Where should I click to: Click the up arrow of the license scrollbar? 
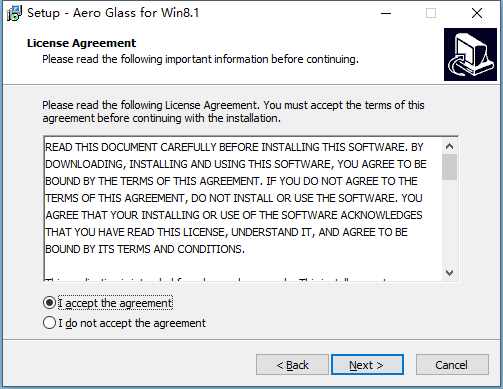[x=449, y=146]
